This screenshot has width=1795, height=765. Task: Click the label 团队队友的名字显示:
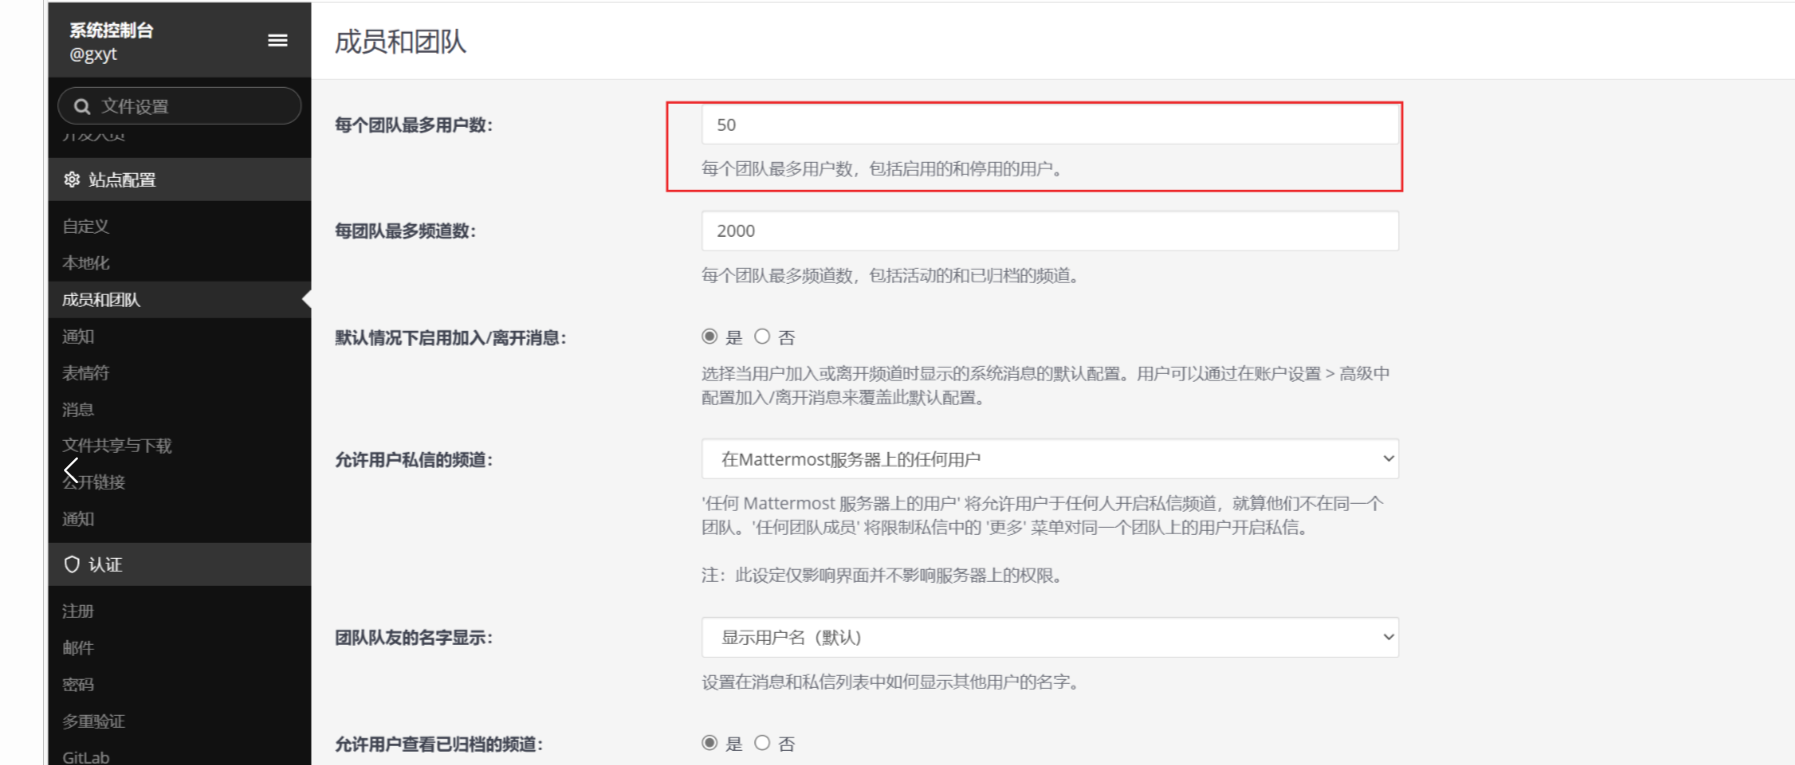coord(414,638)
